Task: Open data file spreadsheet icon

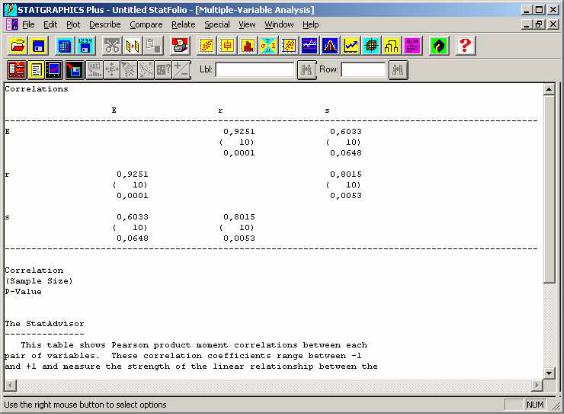Action: click(64, 46)
